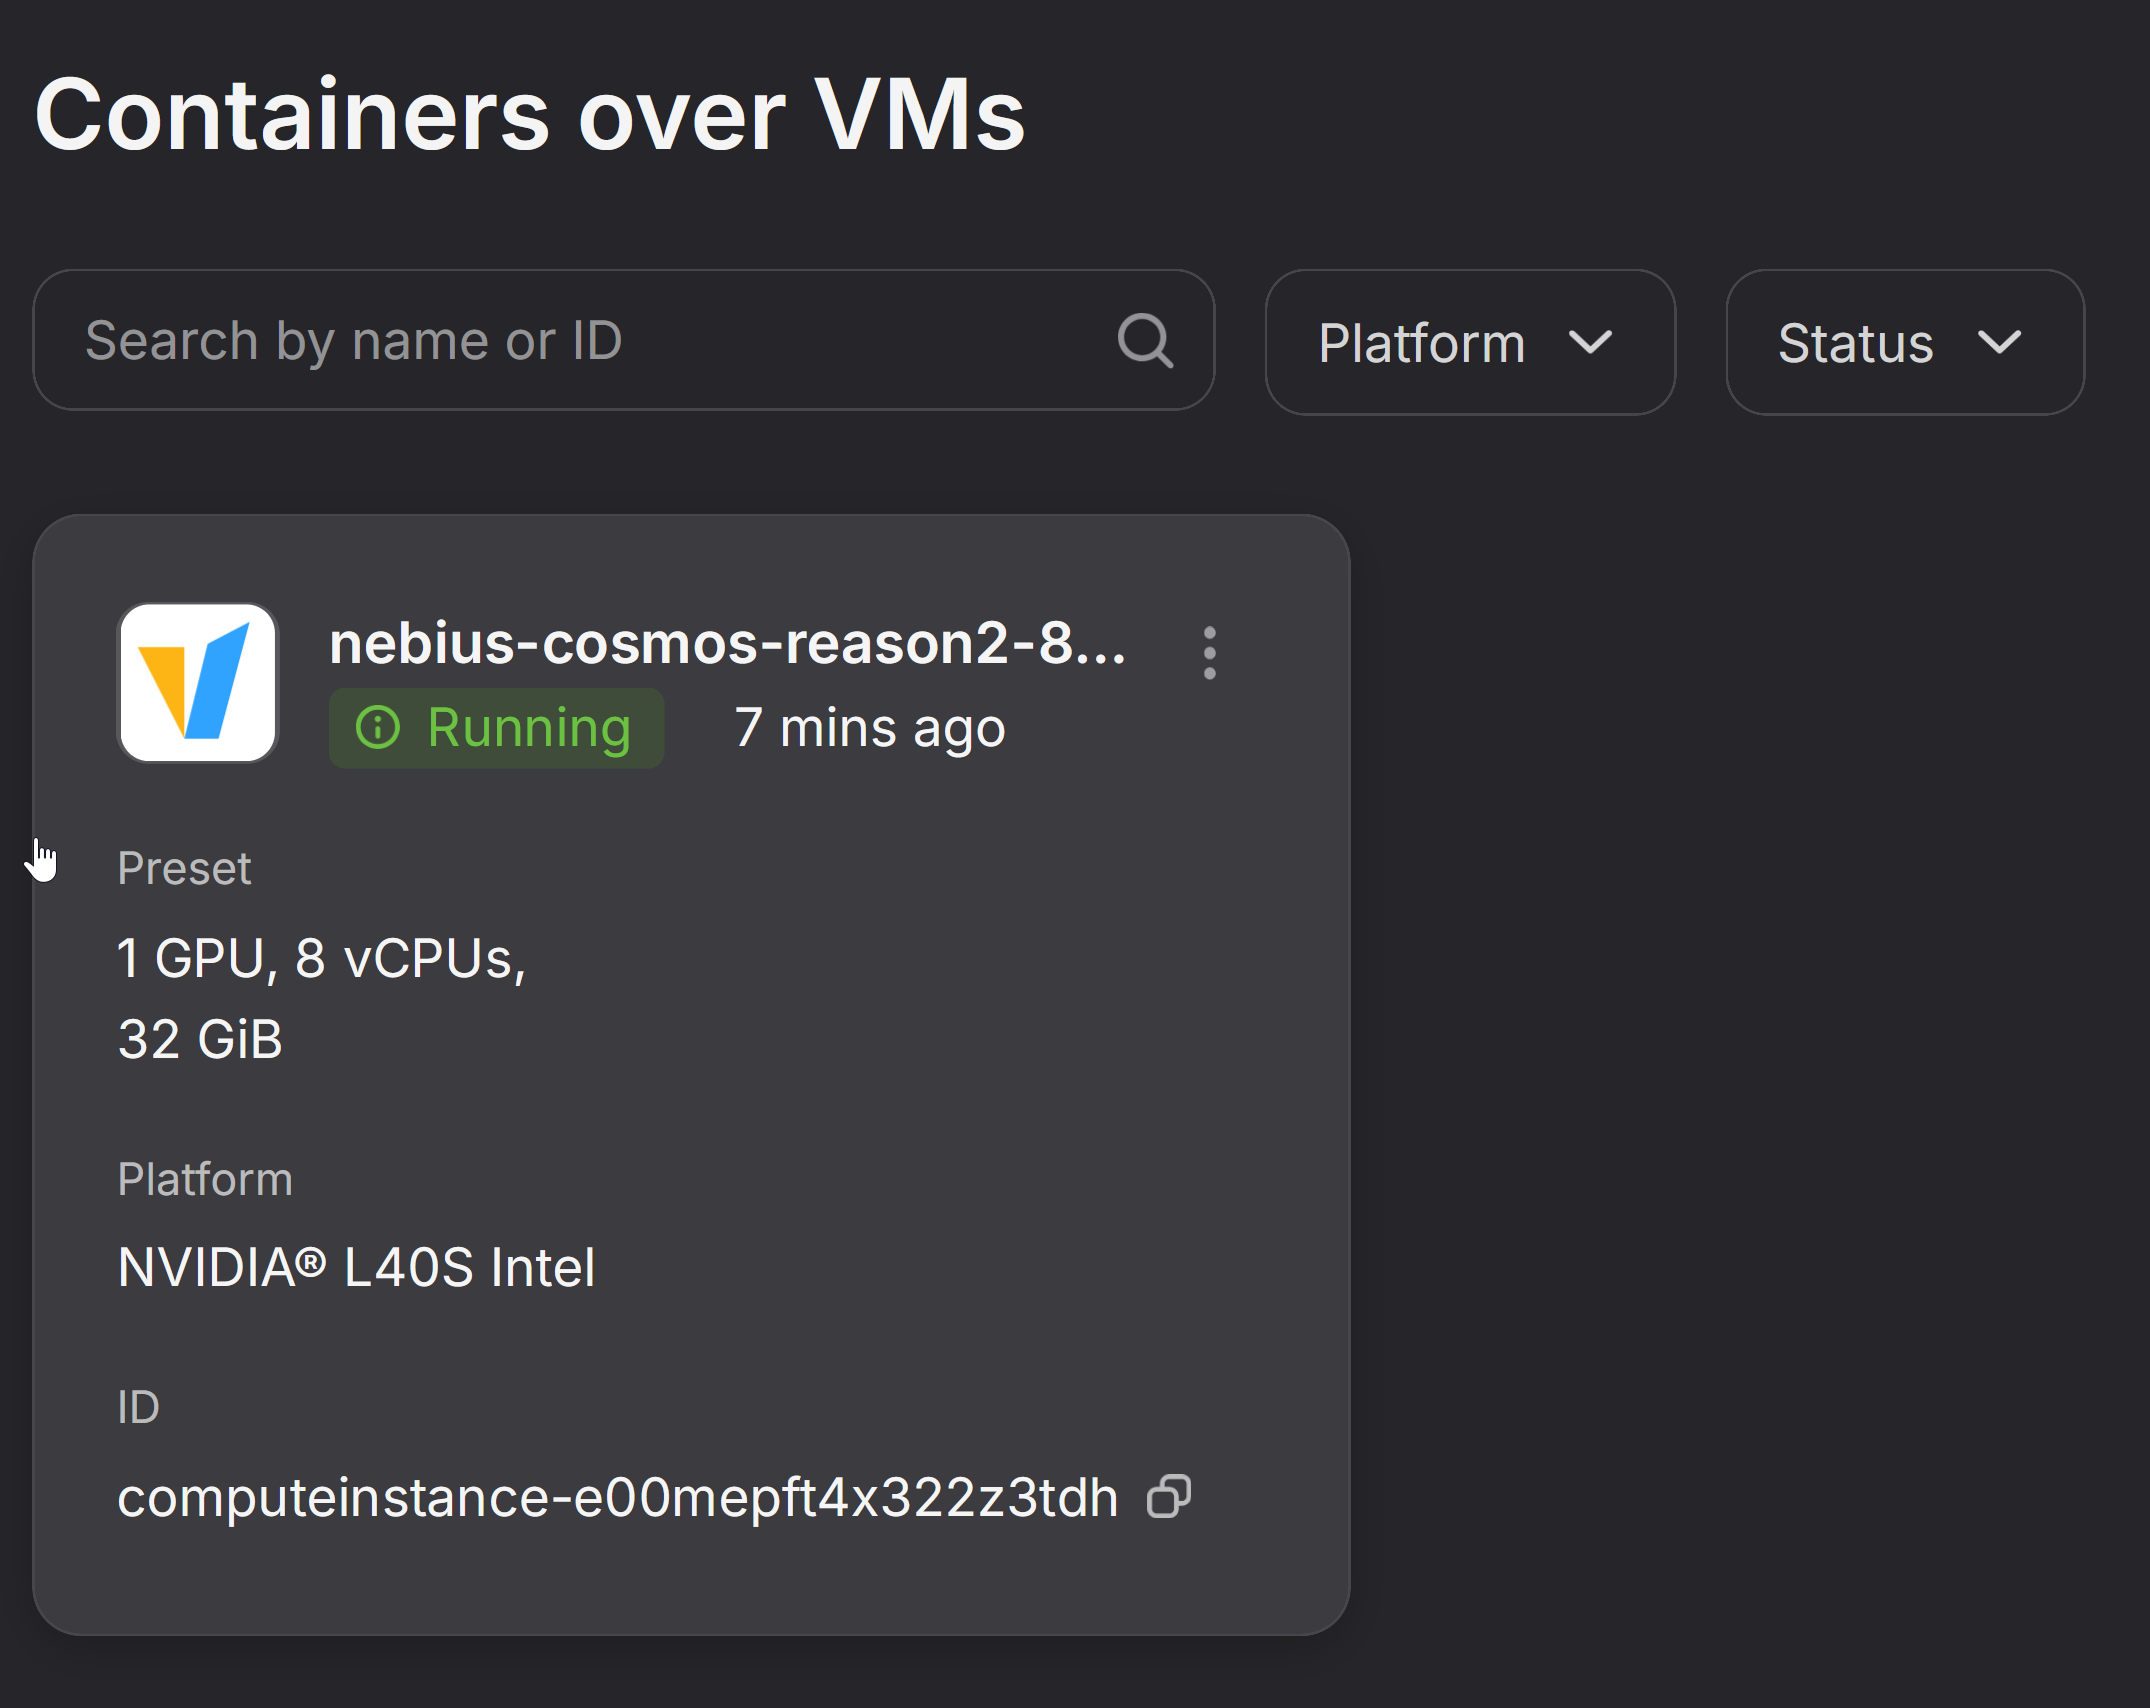Open the three-dot menu on container card

(x=1210, y=653)
